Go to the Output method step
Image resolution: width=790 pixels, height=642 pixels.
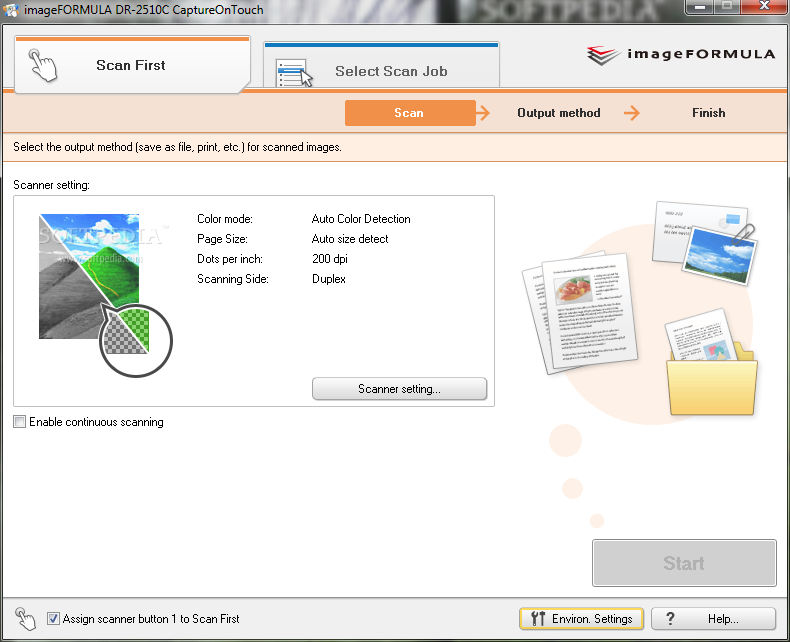coord(559,113)
